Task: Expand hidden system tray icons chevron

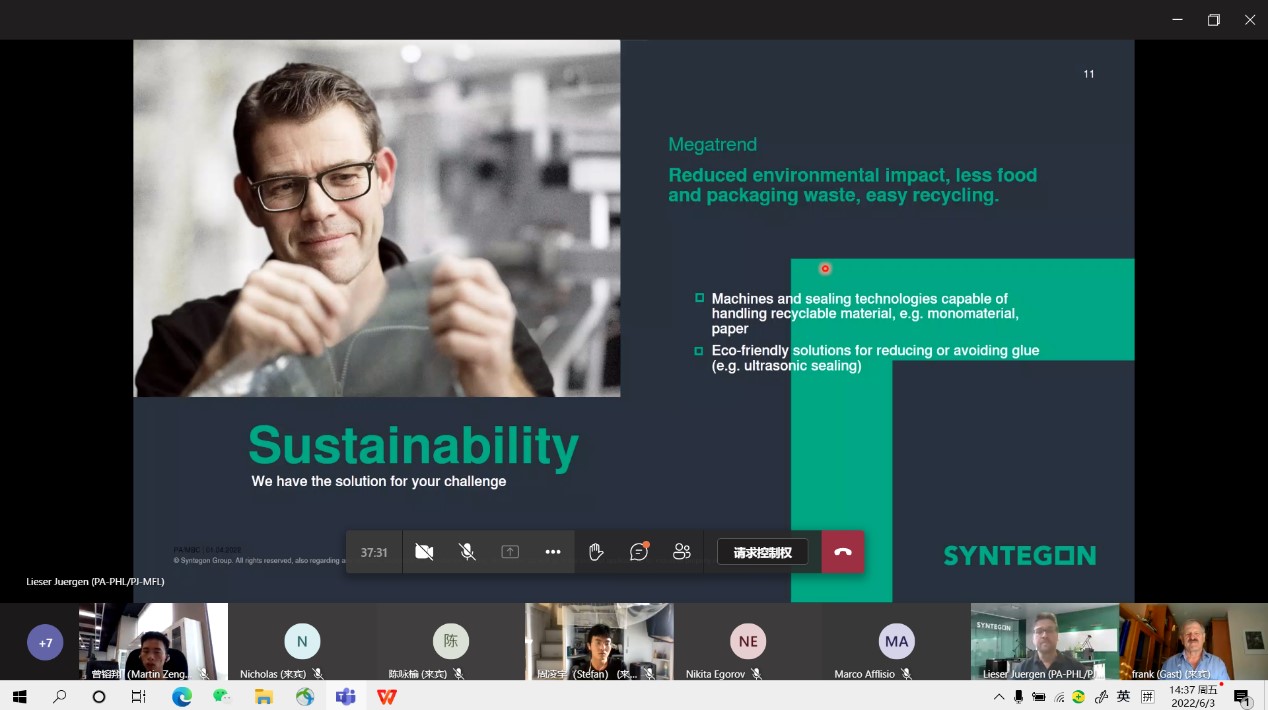Action: [x=999, y=697]
